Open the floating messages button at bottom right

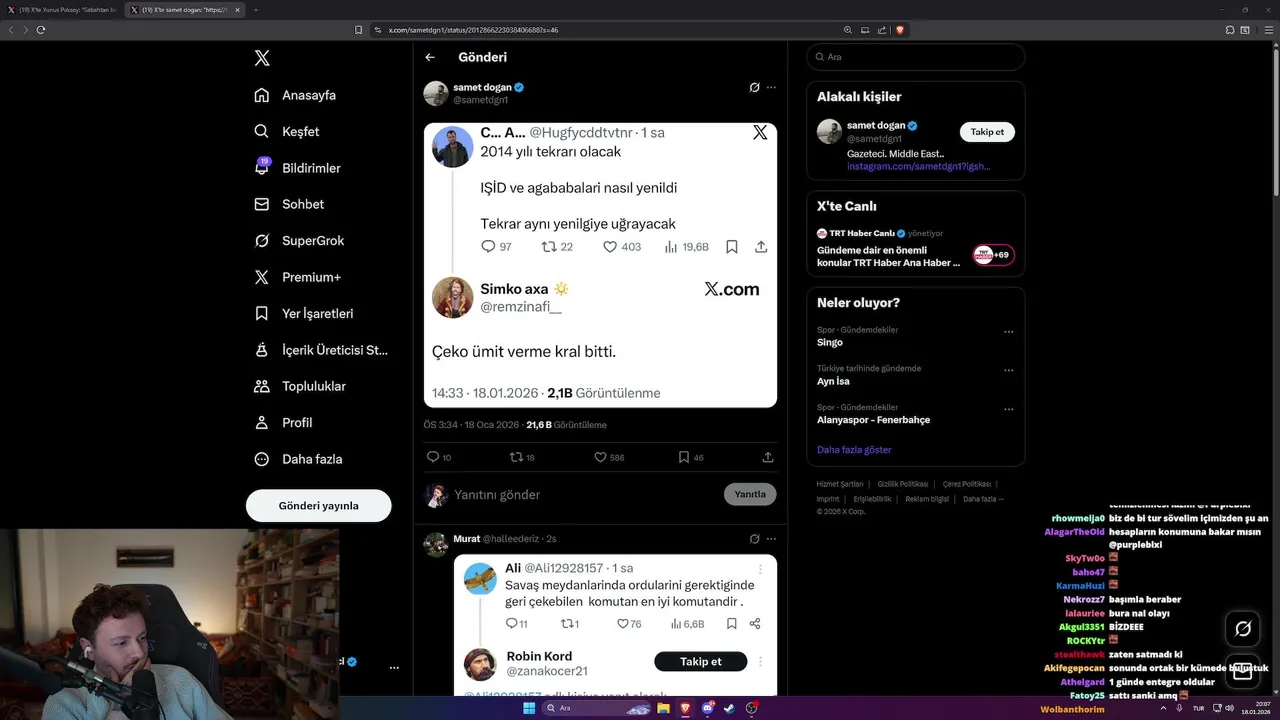point(1243,673)
